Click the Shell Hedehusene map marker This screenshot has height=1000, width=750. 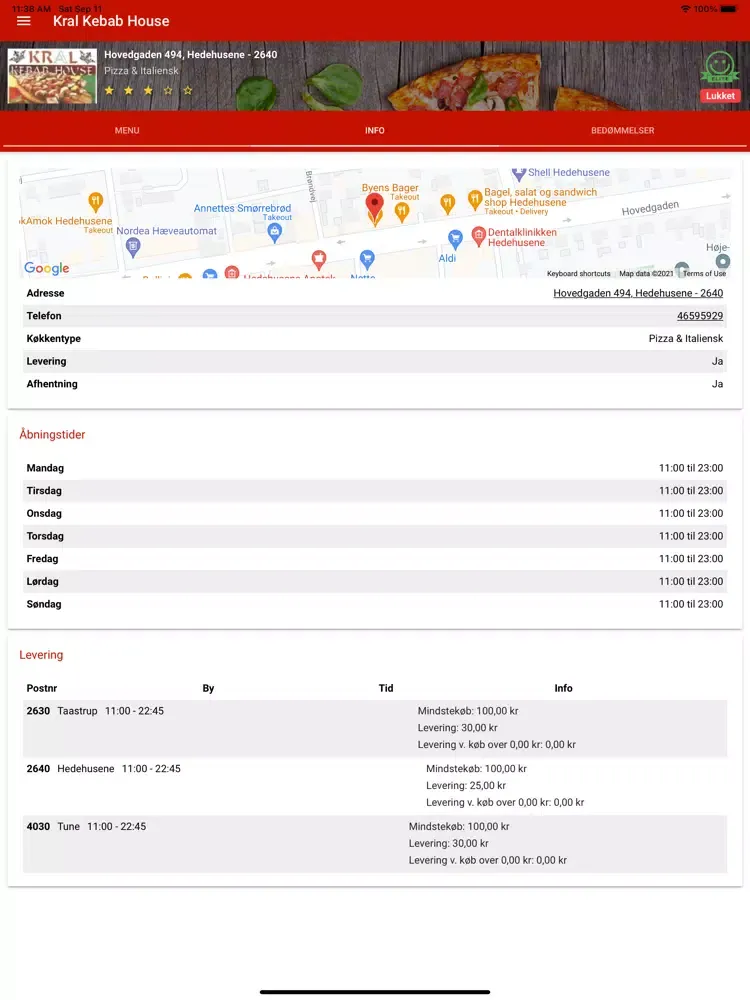[x=518, y=173]
